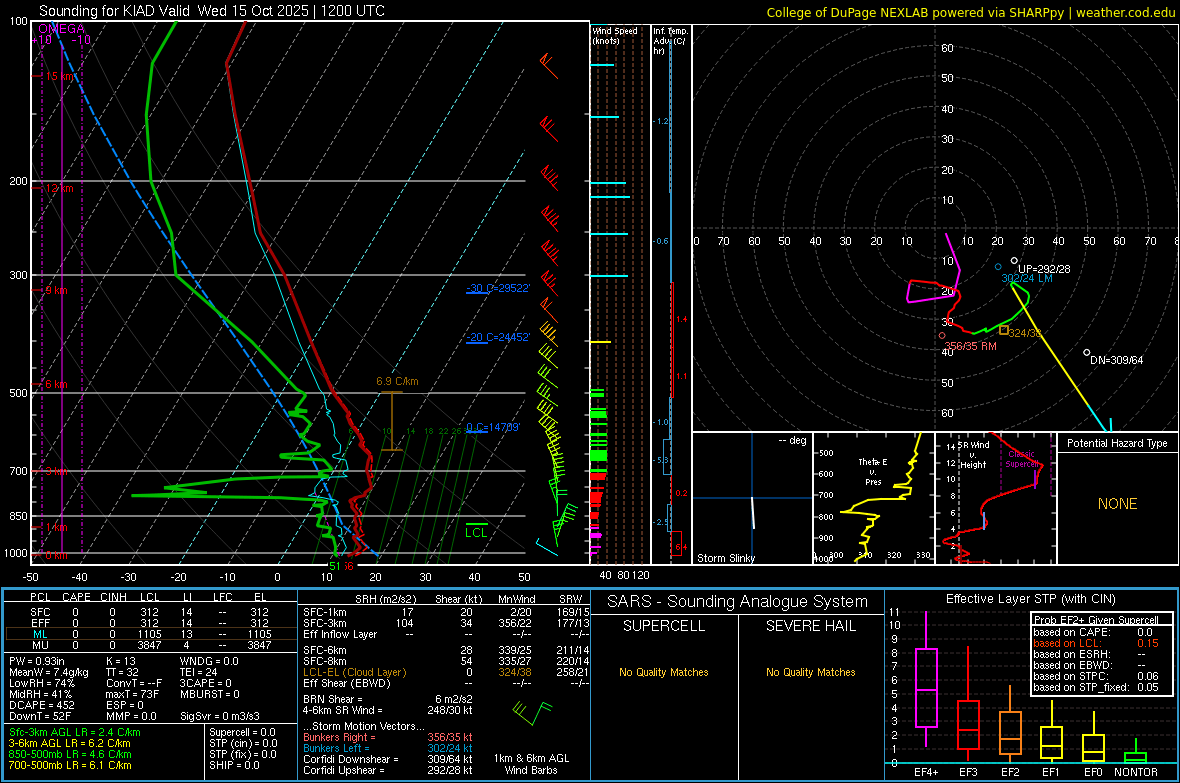Click the 'SARS - Sounding Analogue System' heading
The height and width of the screenshot is (783, 1180).
click(737, 601)
